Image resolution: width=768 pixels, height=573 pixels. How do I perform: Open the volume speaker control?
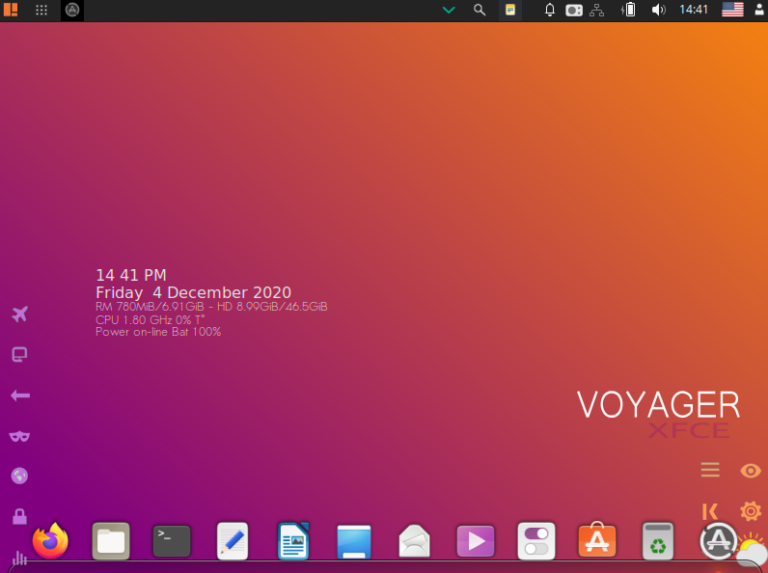658,10
